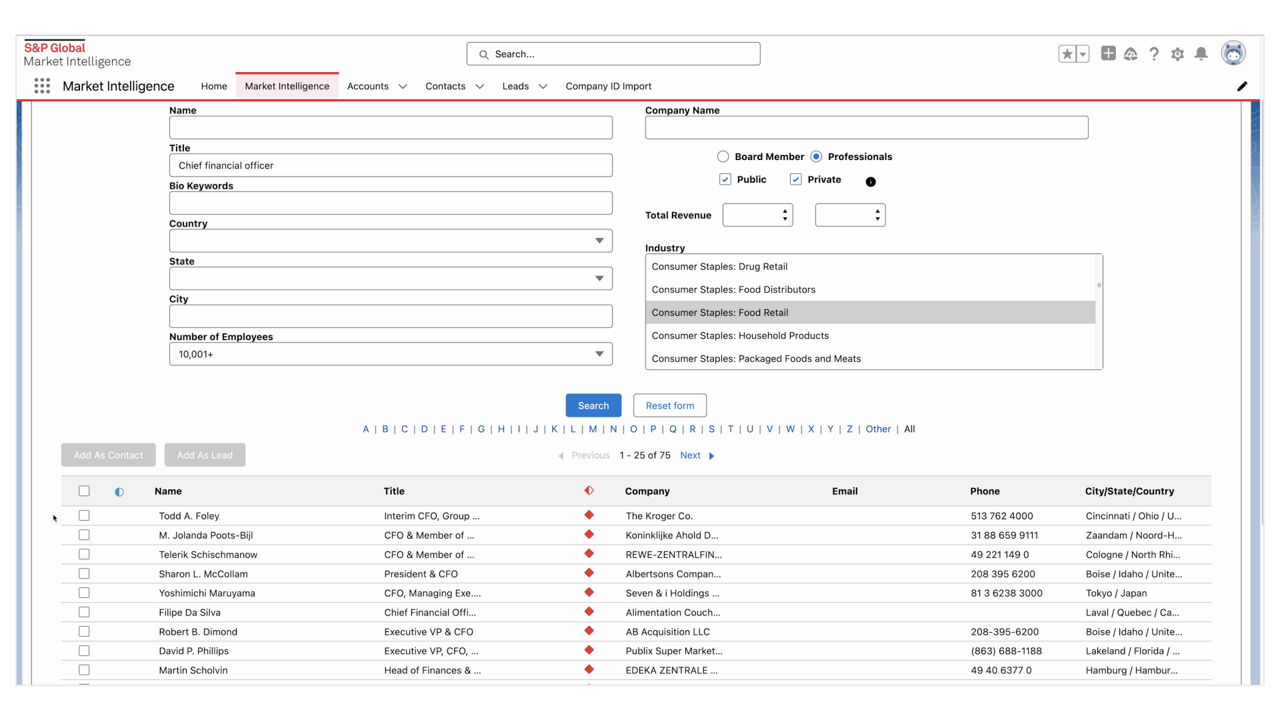This screenshot has width=1280, height=720.
Task: Open the State dropdown
Action: pos(390,279)
